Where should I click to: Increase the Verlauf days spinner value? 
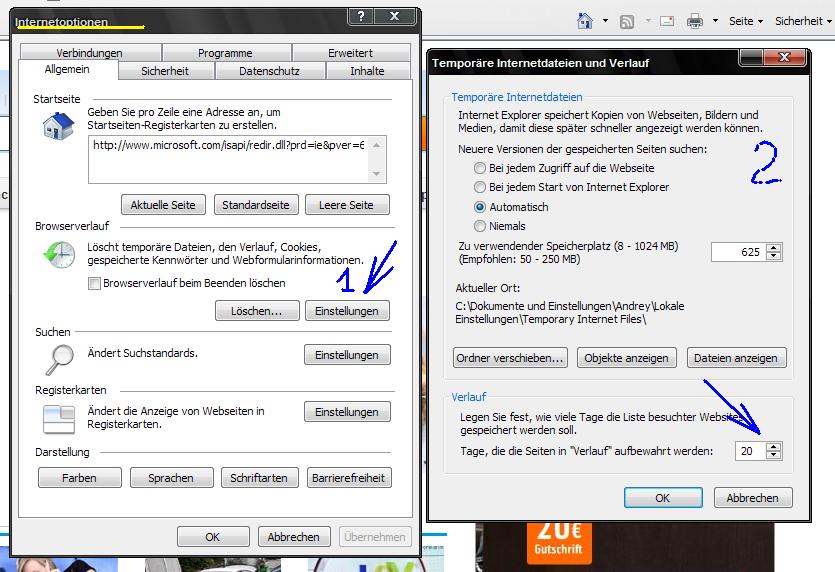[773, 446]
